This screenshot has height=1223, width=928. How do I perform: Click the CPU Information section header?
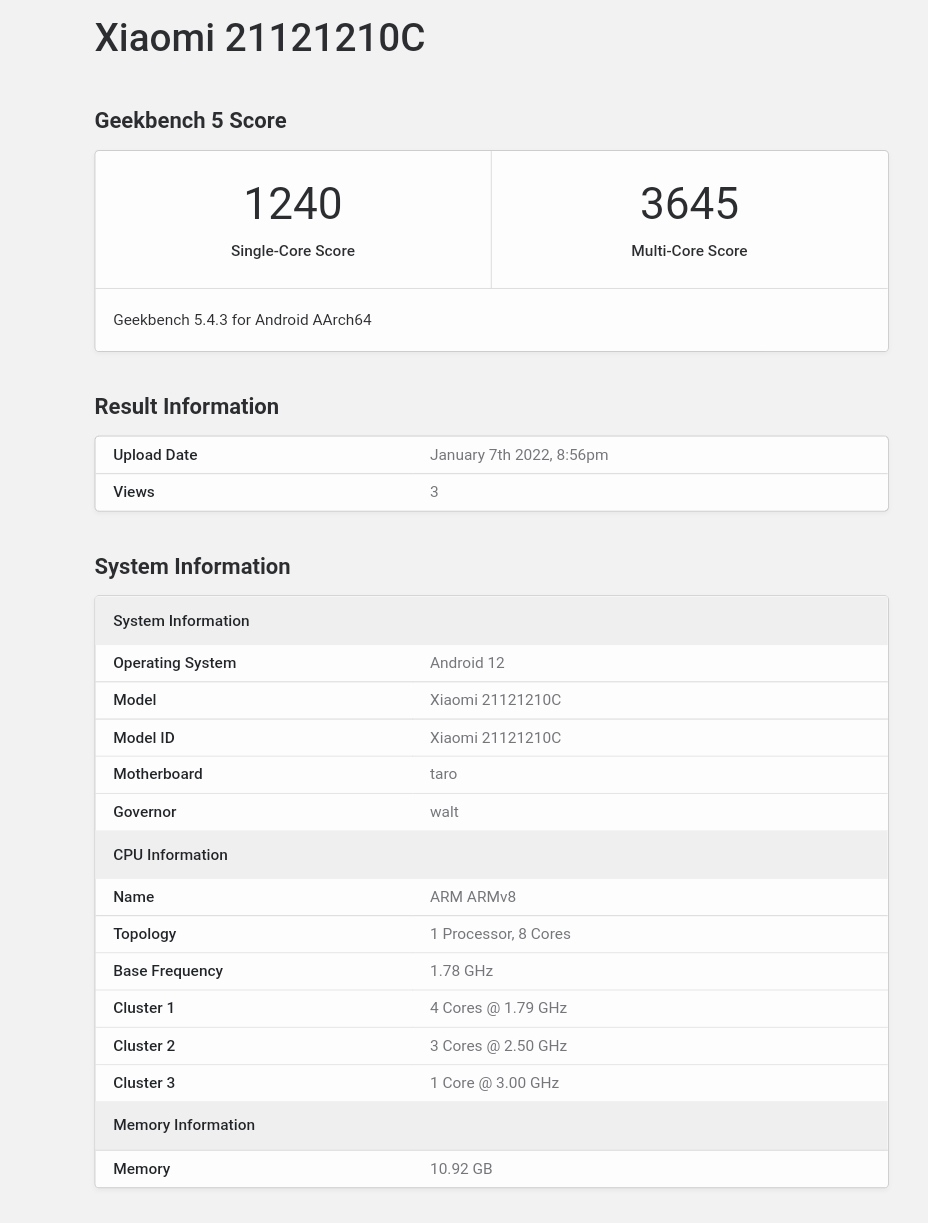tap(170, 855)
